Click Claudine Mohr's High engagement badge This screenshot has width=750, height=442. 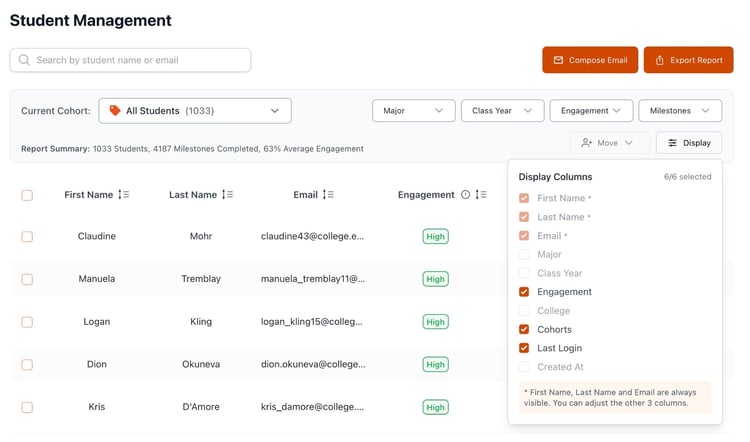pos(435,236)
